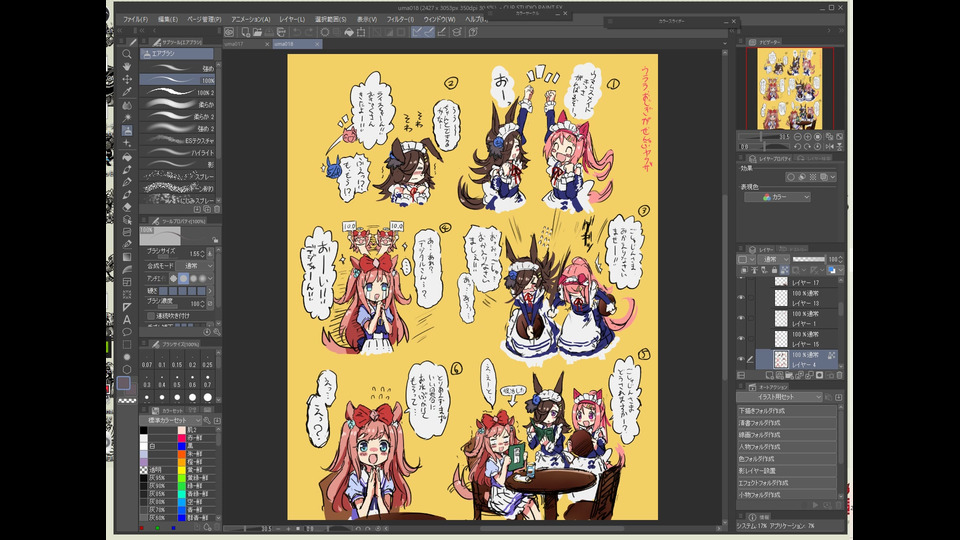Click the help question mark icon

(473, 32)
